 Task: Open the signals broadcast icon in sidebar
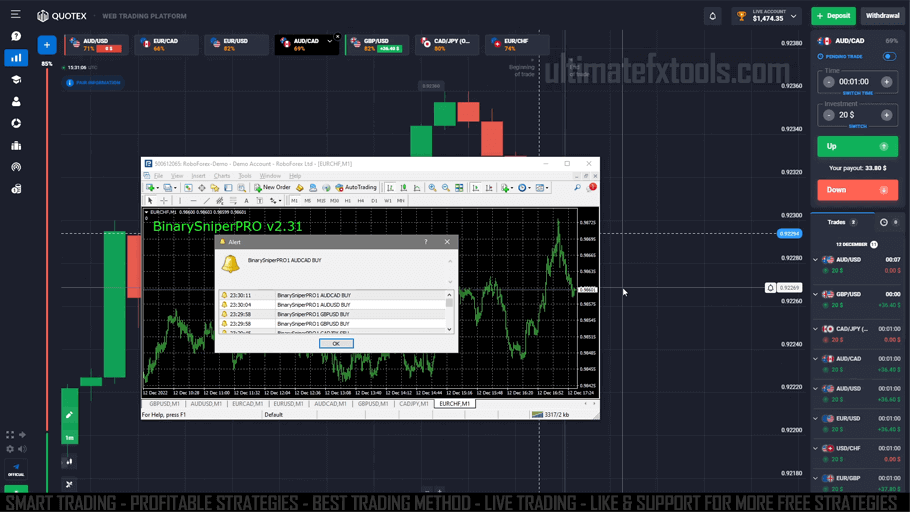click(16, 167)
